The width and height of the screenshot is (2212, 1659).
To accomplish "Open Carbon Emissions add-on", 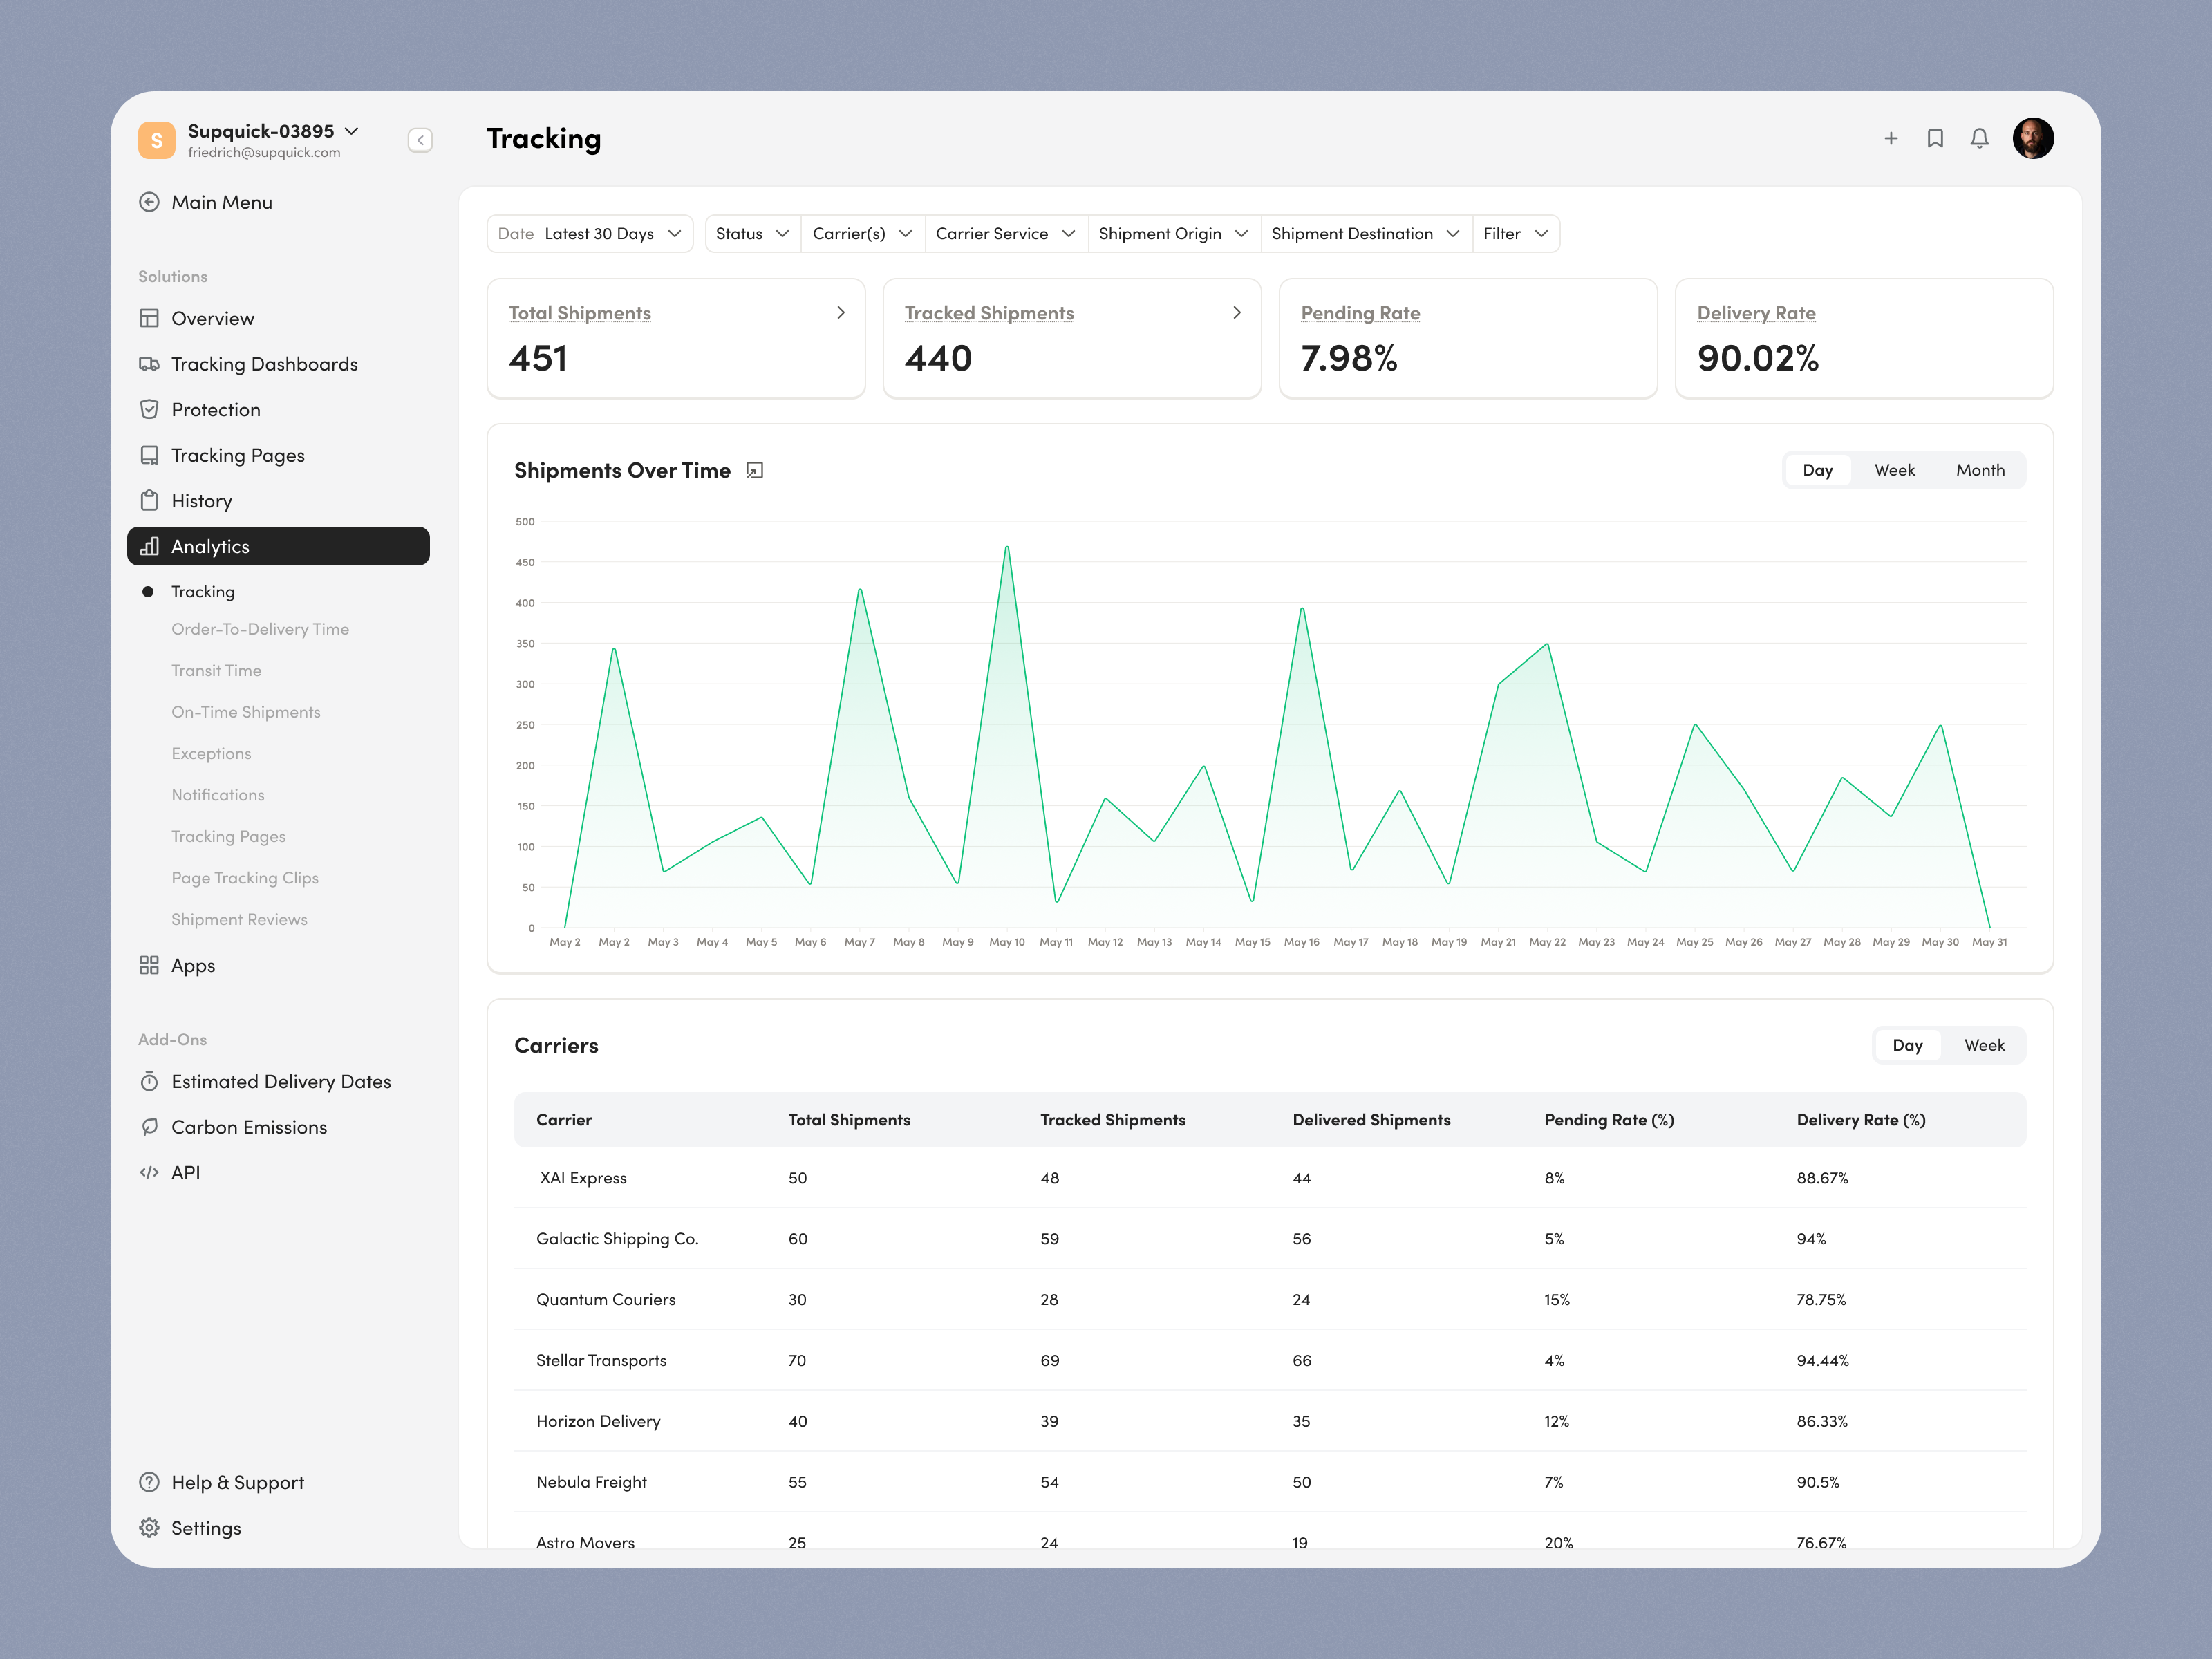I will 249,1127.
